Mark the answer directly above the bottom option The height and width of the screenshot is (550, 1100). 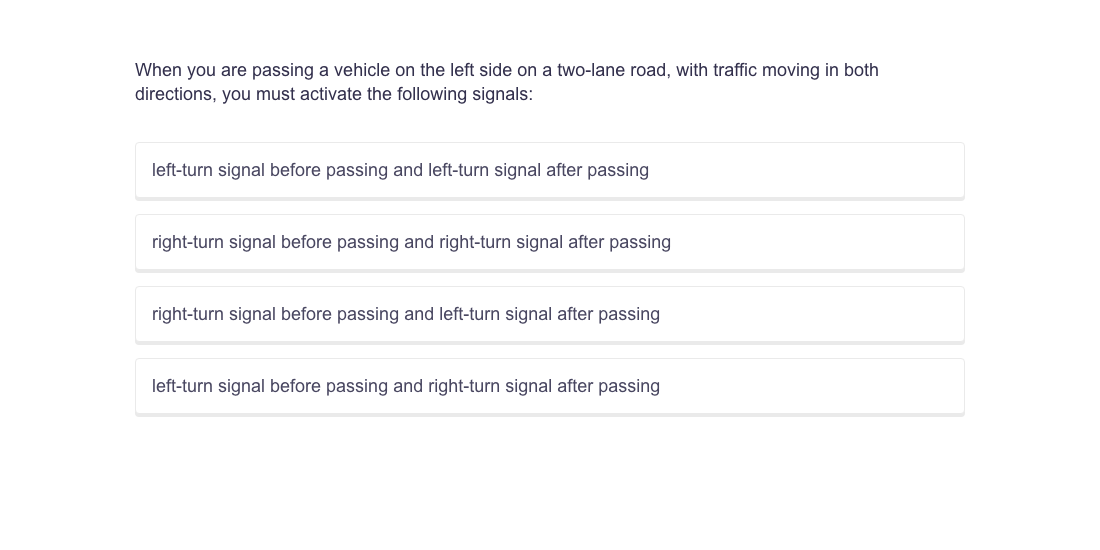(x=549, y=314)
